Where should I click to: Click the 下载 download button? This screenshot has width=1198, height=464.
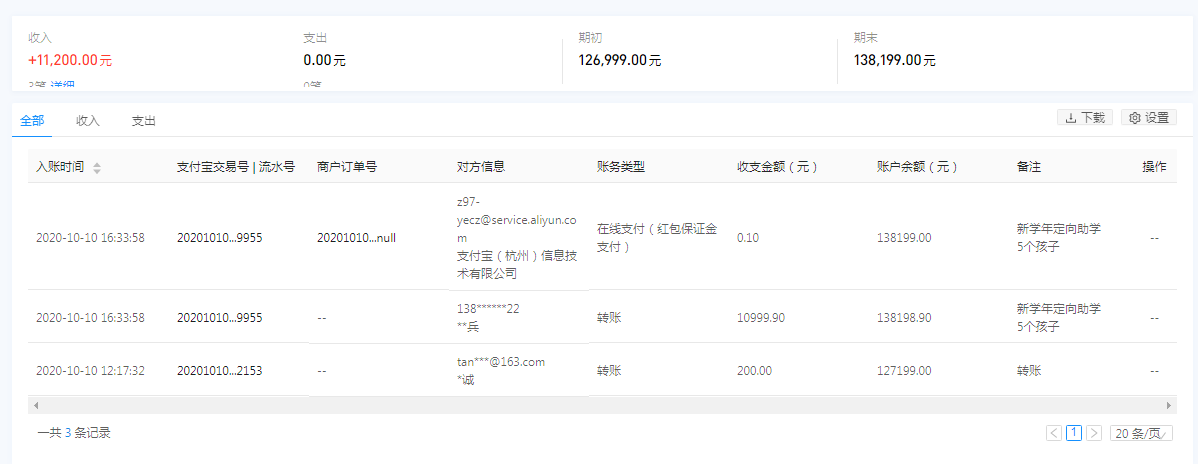click(1084, 118)
